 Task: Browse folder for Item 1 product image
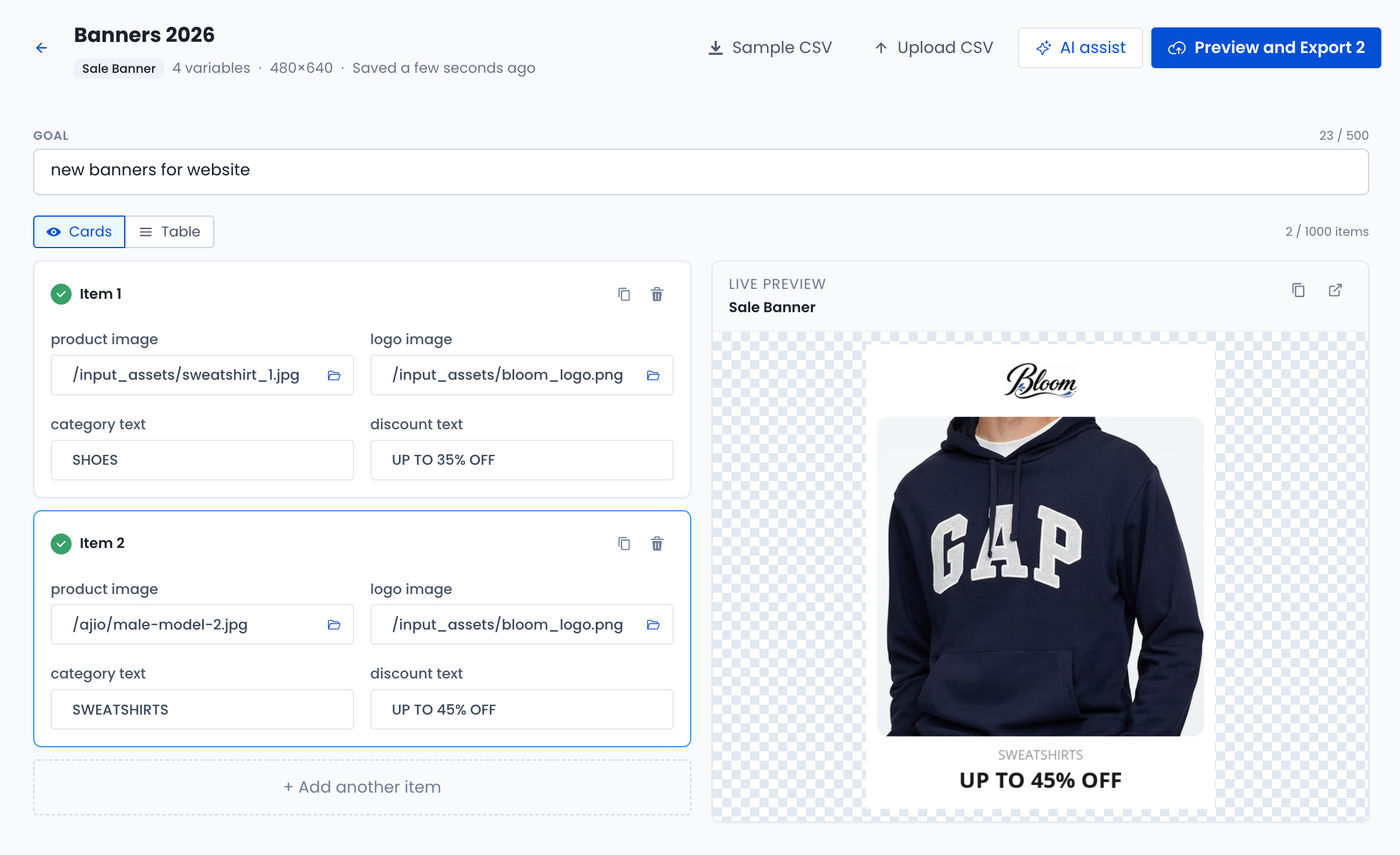click(x=334, y=375)
